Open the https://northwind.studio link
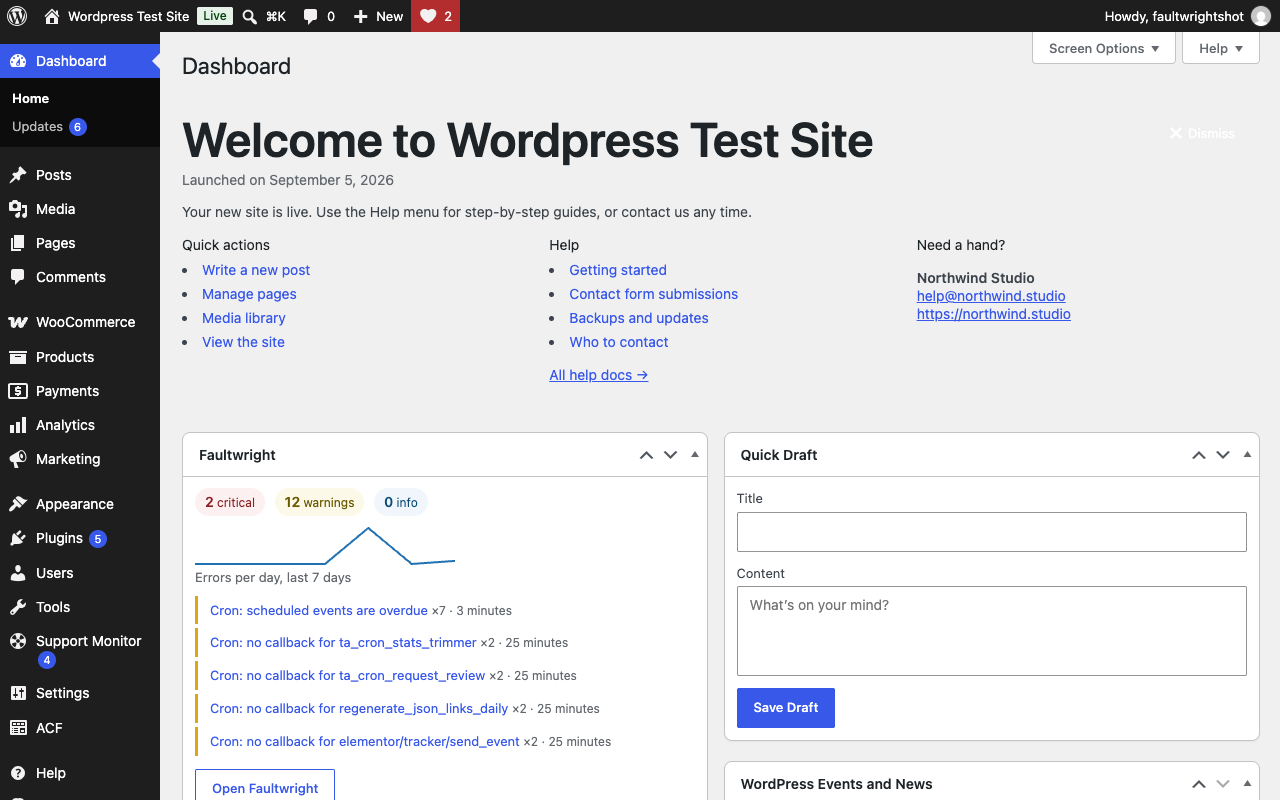Screen dimensions: 1280x800 [994, 314]
